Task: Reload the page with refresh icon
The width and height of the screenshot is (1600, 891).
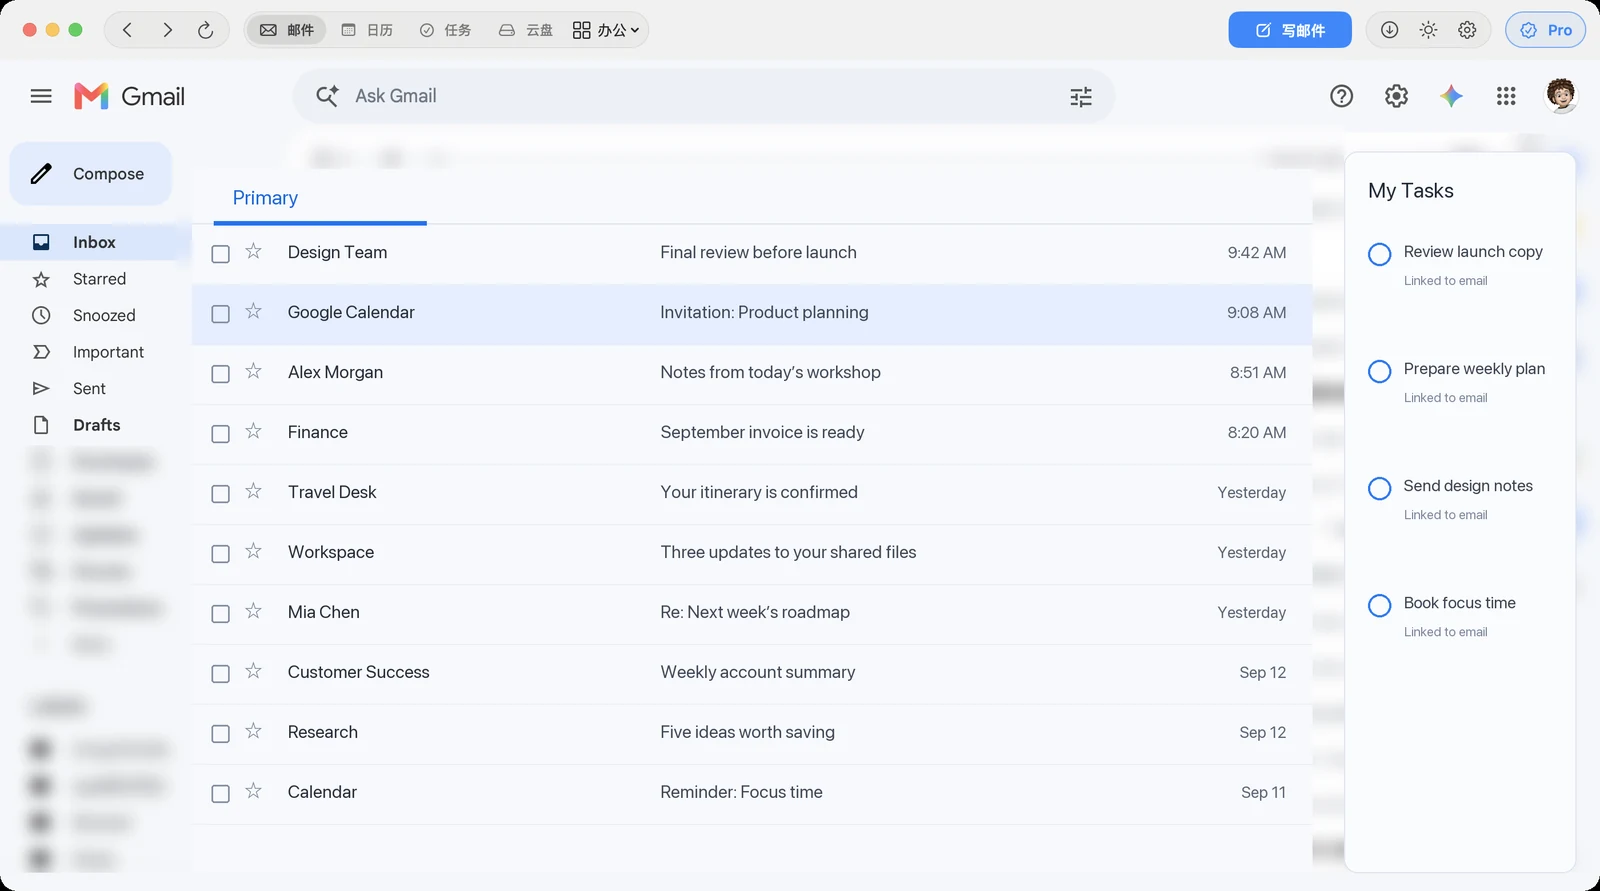Action: click(x=205, y=30)
